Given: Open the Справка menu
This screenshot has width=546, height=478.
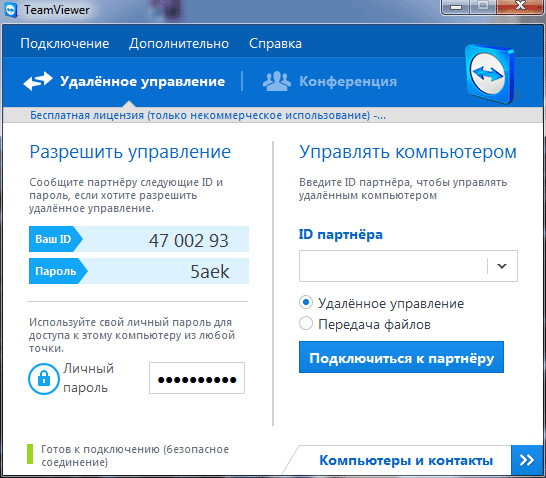Looking at the screenshot, I should [x=275, y=44].
